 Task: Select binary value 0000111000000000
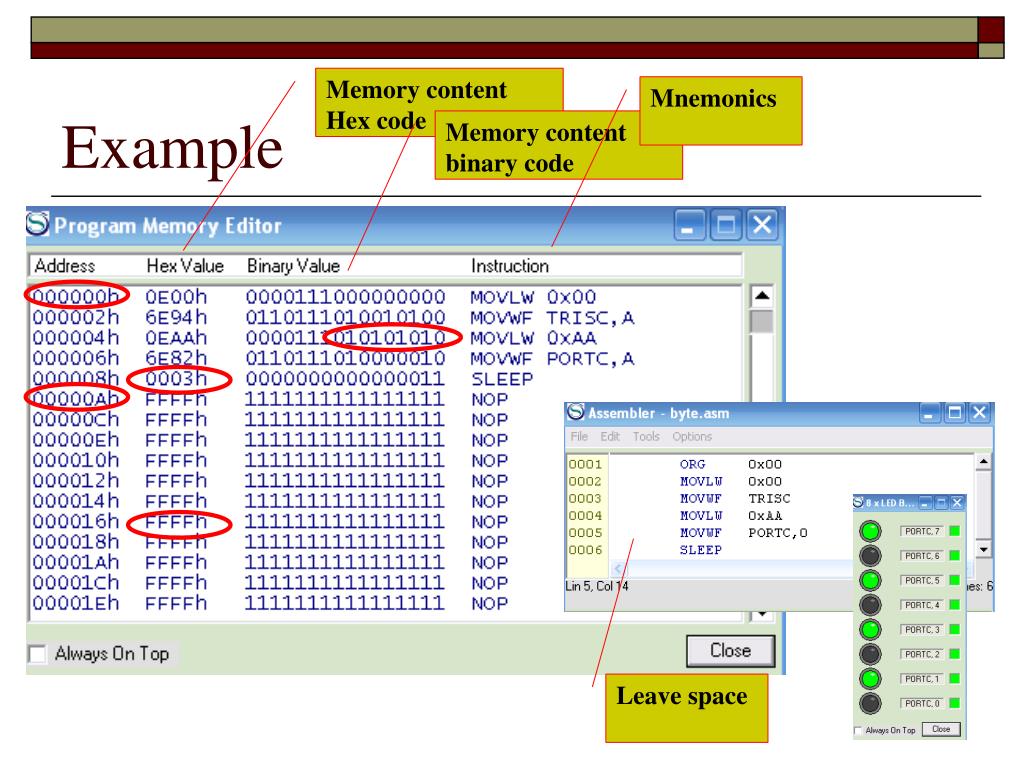[x=345, y=297]
